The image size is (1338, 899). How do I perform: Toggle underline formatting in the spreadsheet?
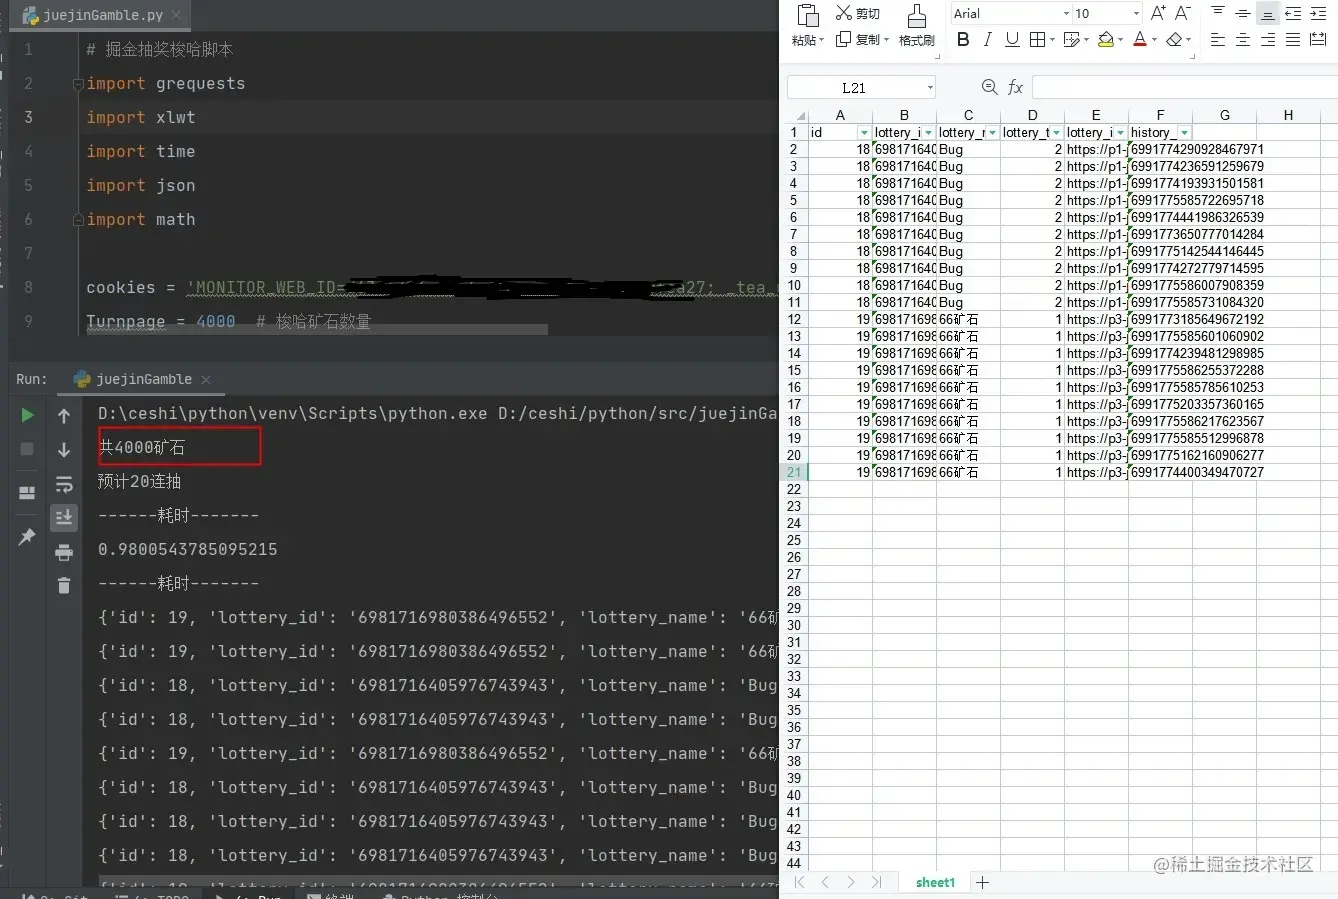1012,39
